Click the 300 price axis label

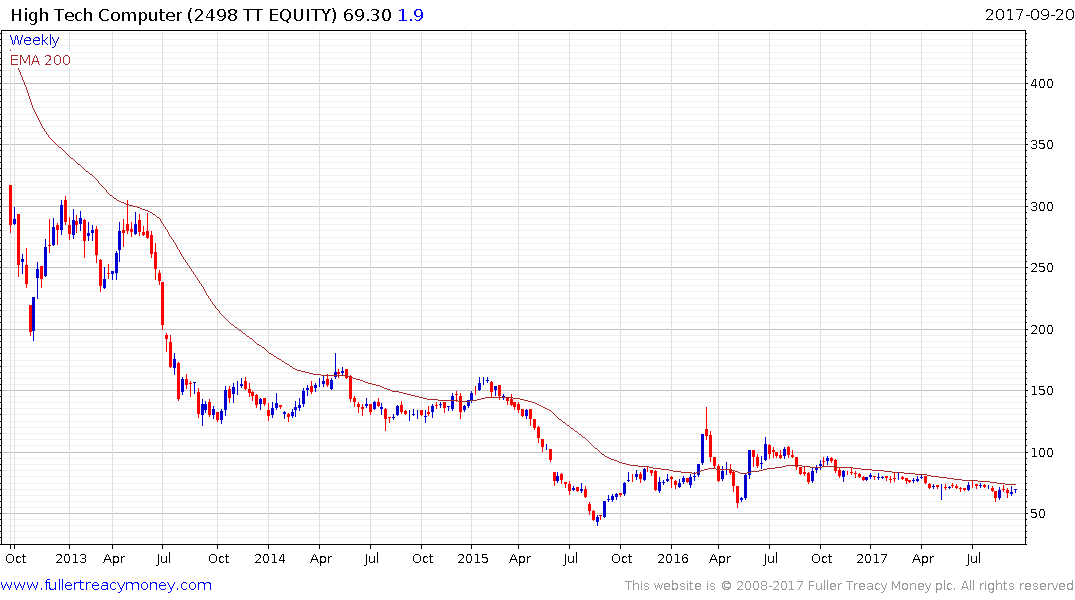click(x=1042, y=206)
